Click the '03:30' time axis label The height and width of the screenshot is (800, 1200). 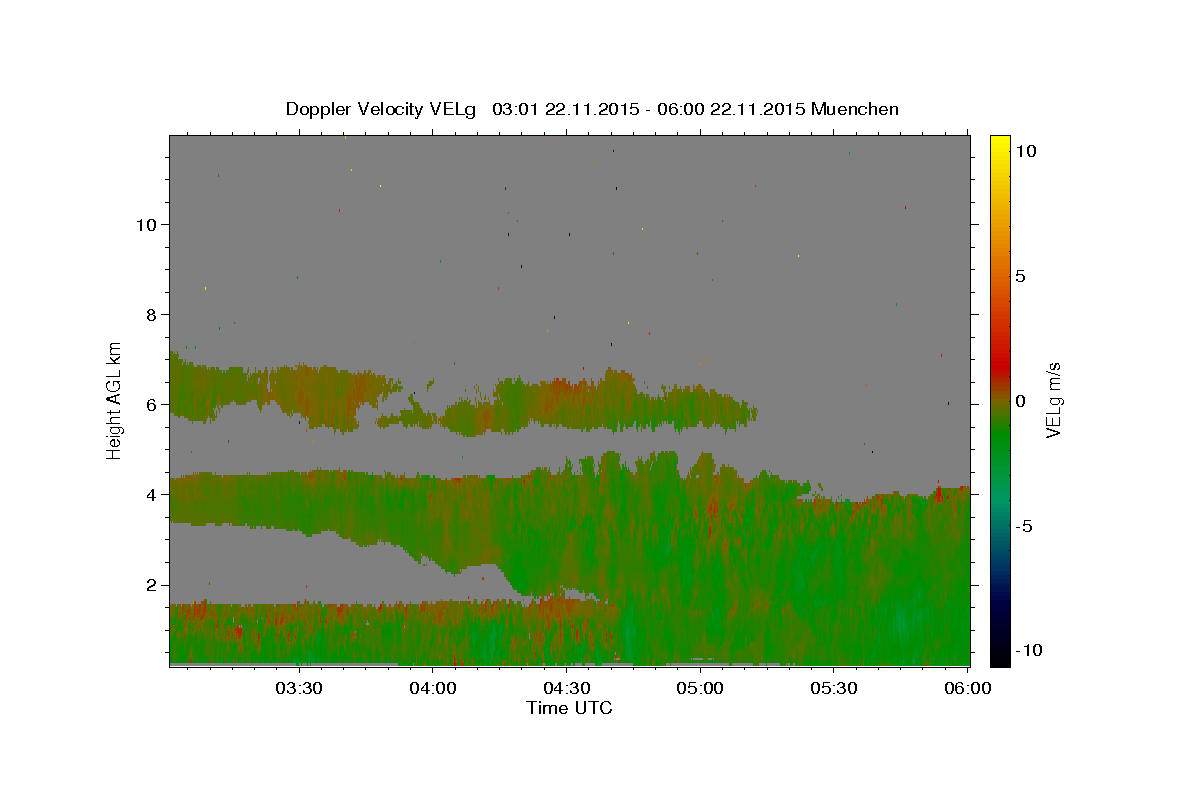pyautogui.click(x=299, y=688)
